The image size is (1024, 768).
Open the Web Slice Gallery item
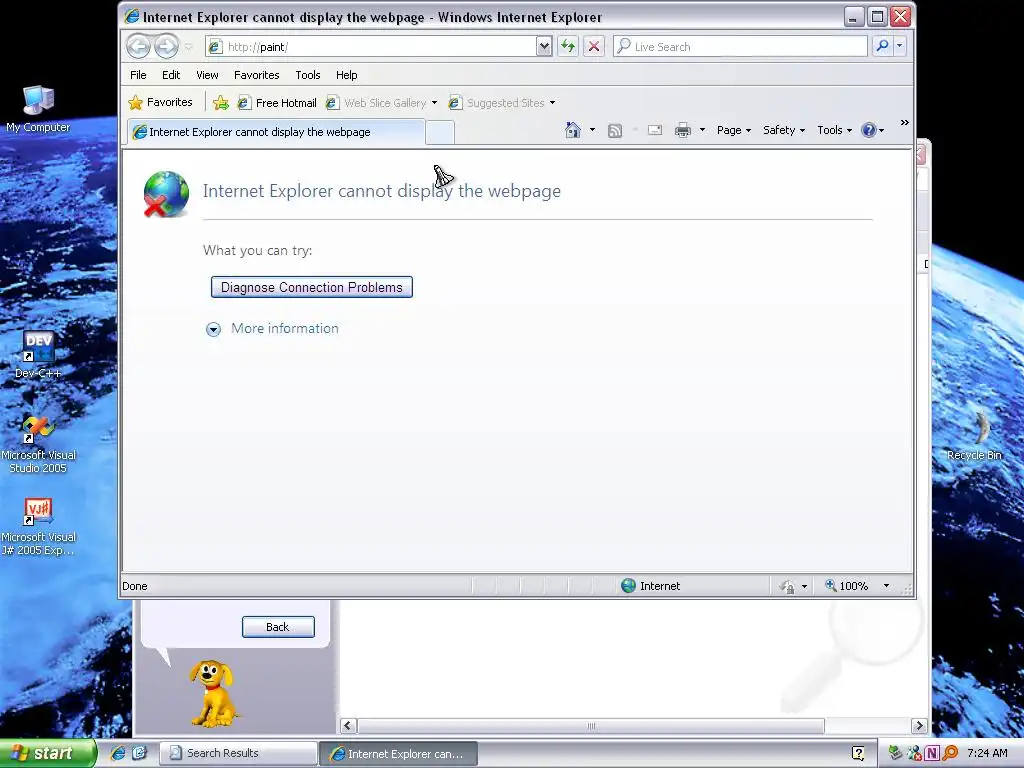pyautogui.click(x=376, y=103)
